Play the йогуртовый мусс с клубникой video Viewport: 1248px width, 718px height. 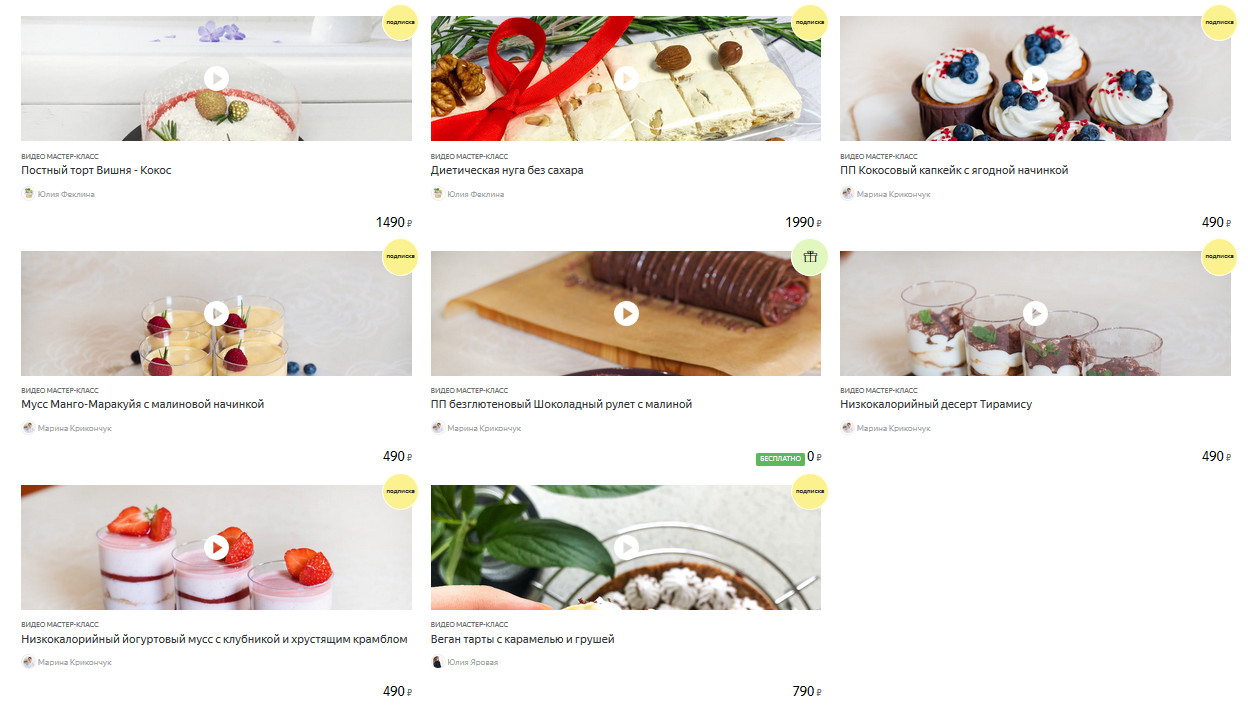pos(216,547)
